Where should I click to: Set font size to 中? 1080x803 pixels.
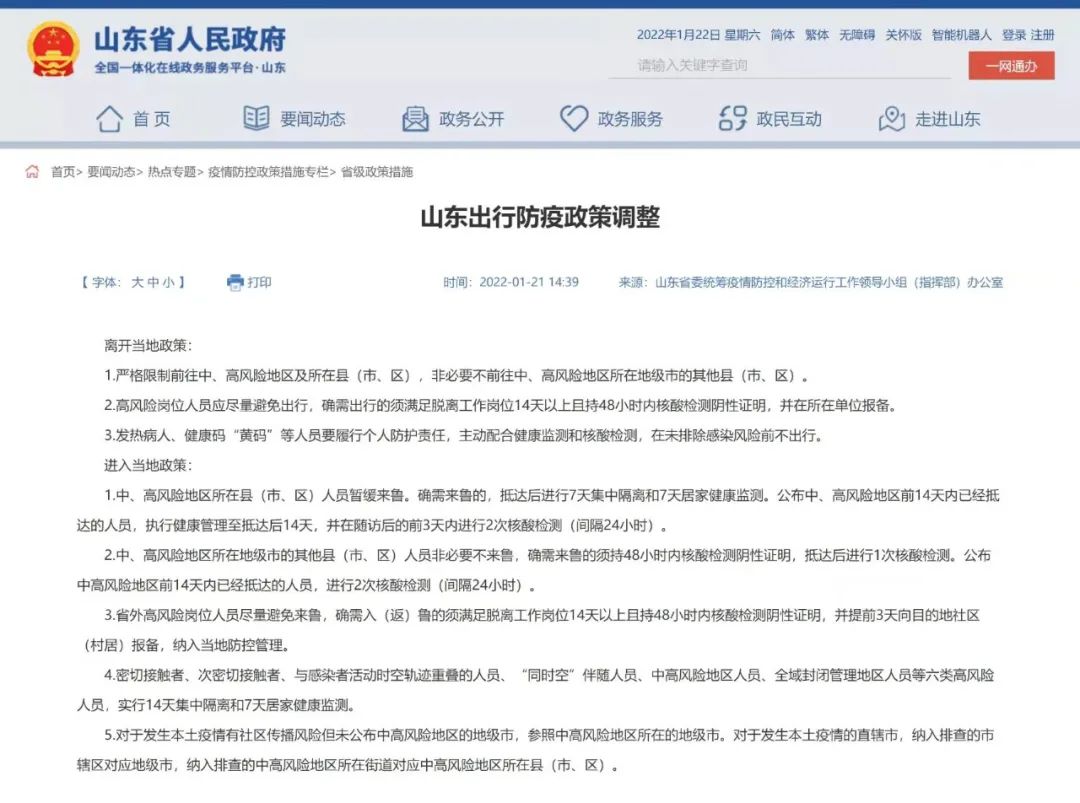(x=153, y=282)
